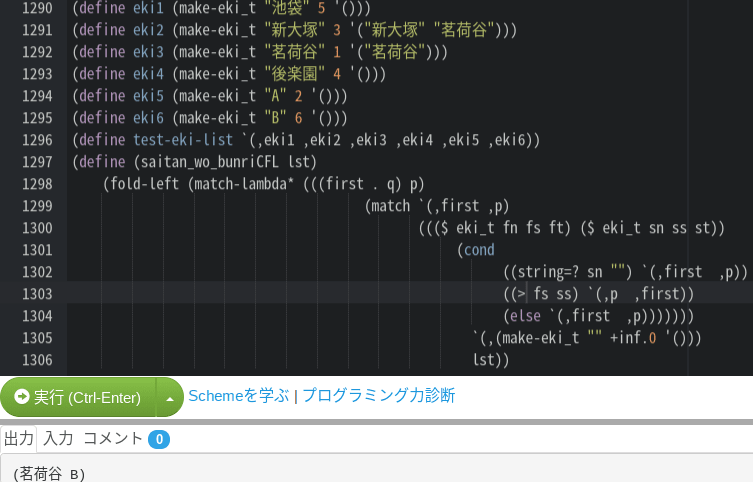
Task: Click line number 1293 in the gutter
Action: (x=37, y=74)
